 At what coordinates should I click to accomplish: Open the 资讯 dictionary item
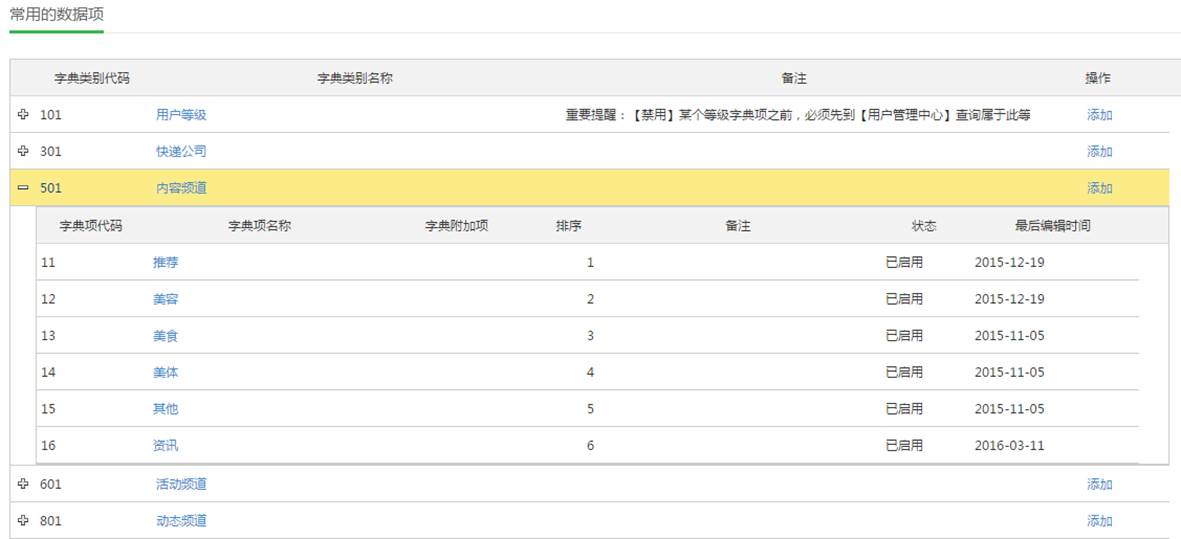[166, 446]
